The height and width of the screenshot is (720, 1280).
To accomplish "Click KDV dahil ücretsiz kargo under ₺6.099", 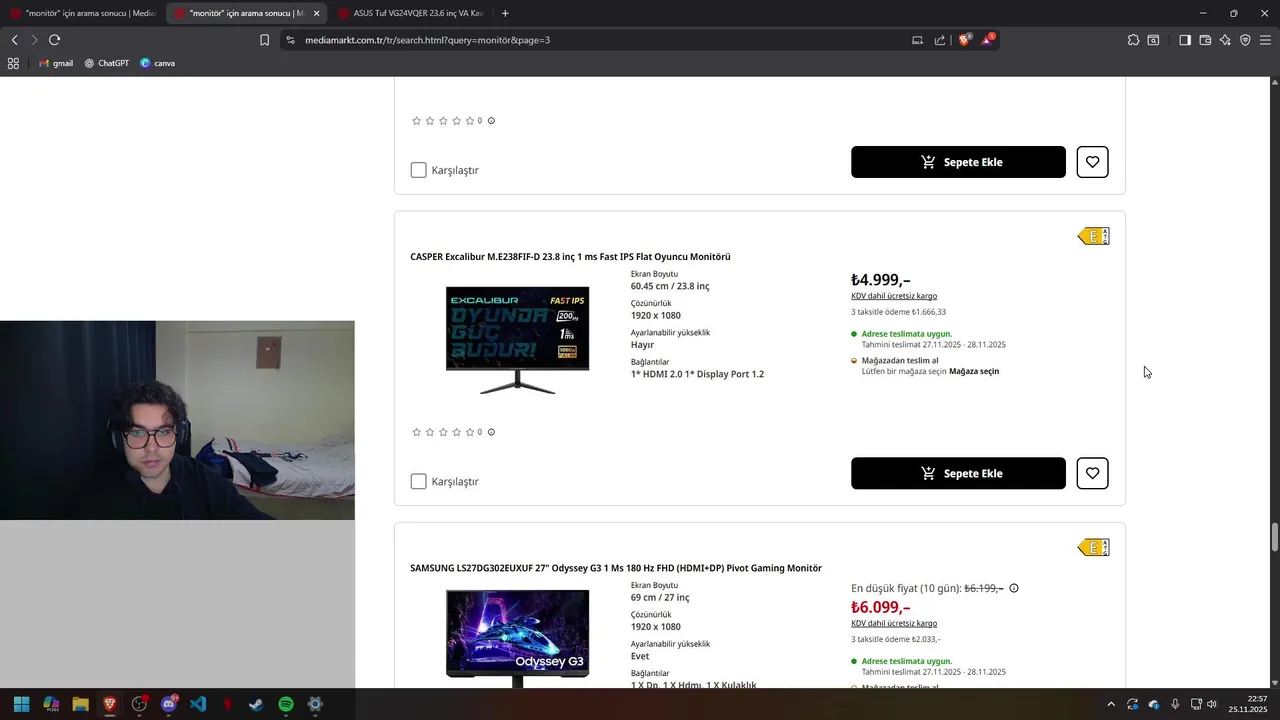I will (x=894, y=623).
